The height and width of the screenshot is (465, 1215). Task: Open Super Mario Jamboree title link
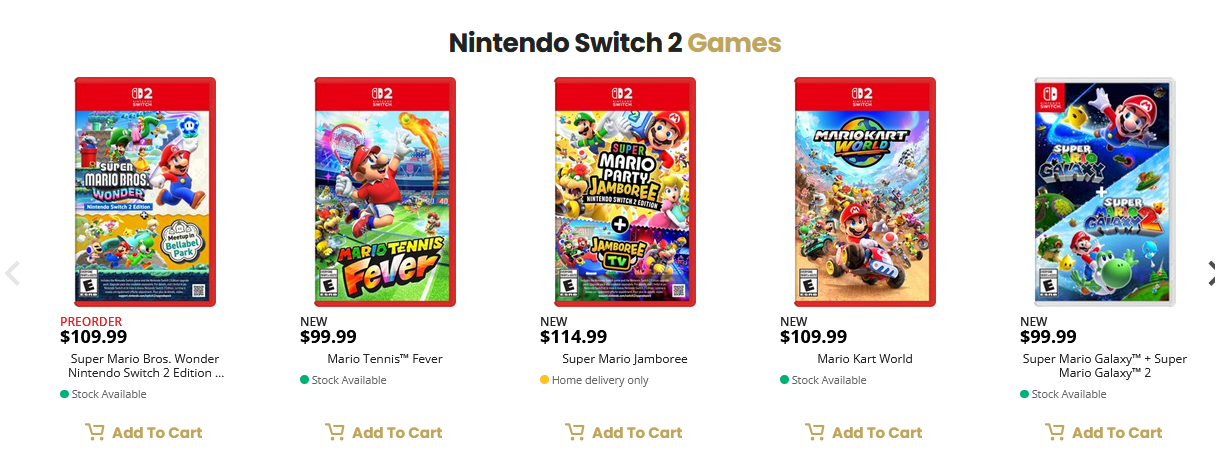point(625,359)
